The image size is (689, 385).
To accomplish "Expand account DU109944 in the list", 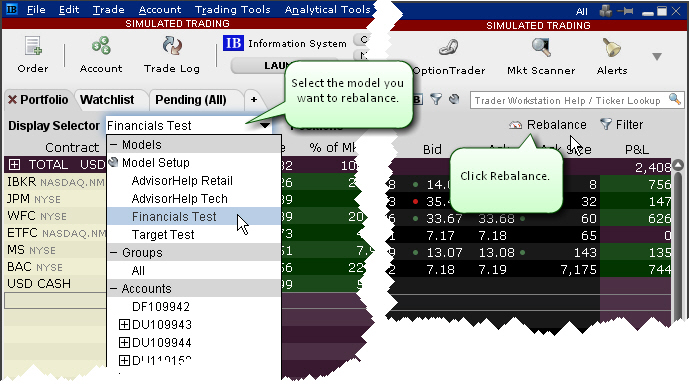I will [x=124, y=343].
